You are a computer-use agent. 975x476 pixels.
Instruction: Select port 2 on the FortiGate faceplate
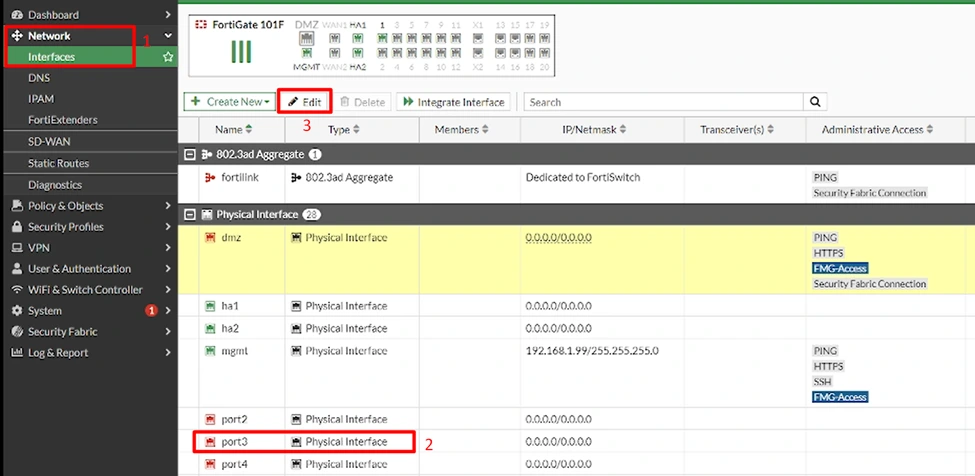382,53
